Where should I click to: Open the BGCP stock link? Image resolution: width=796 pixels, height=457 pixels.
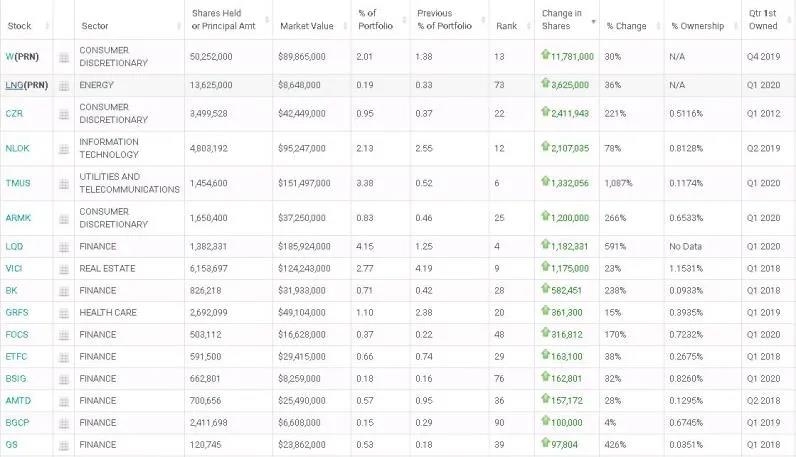17,423
